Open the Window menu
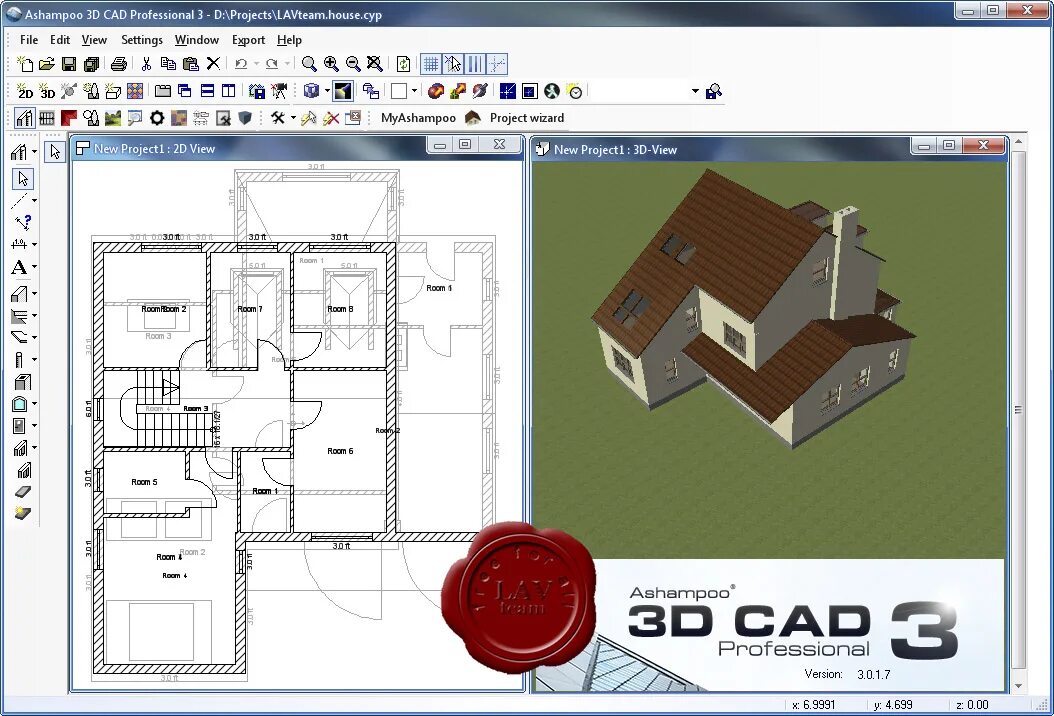 196,40
